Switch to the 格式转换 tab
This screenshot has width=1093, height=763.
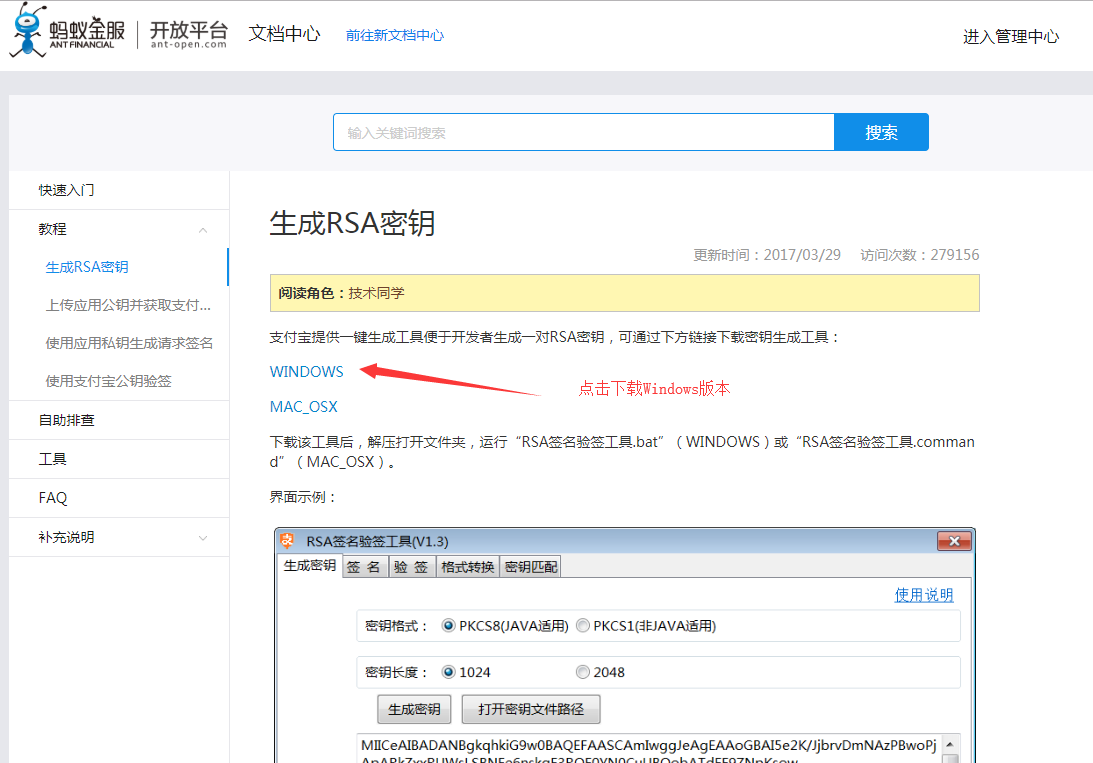click(x=468, y=567)
